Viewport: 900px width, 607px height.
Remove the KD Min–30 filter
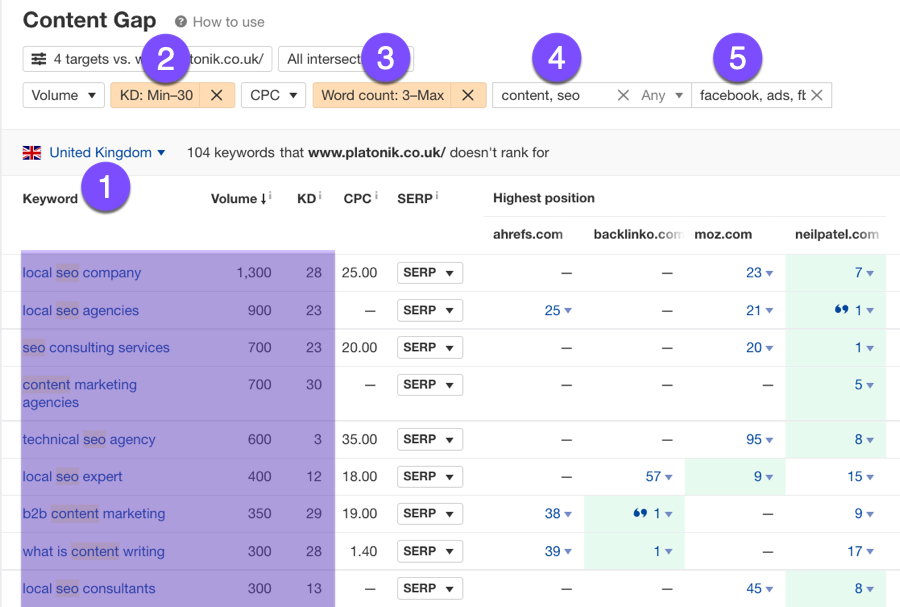217,95
